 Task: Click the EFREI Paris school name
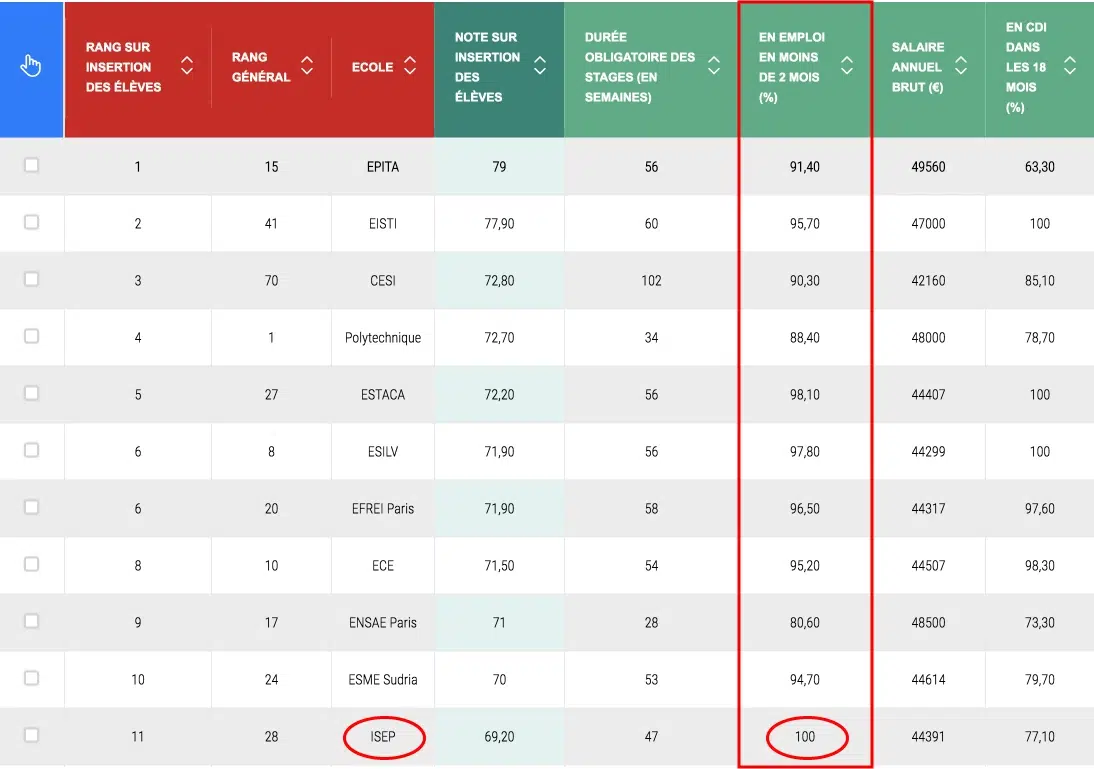click(383, 509)
